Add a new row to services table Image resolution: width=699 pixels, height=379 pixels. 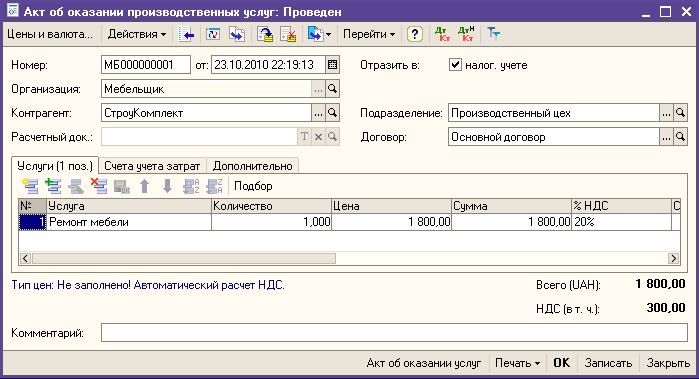[30, 186]
